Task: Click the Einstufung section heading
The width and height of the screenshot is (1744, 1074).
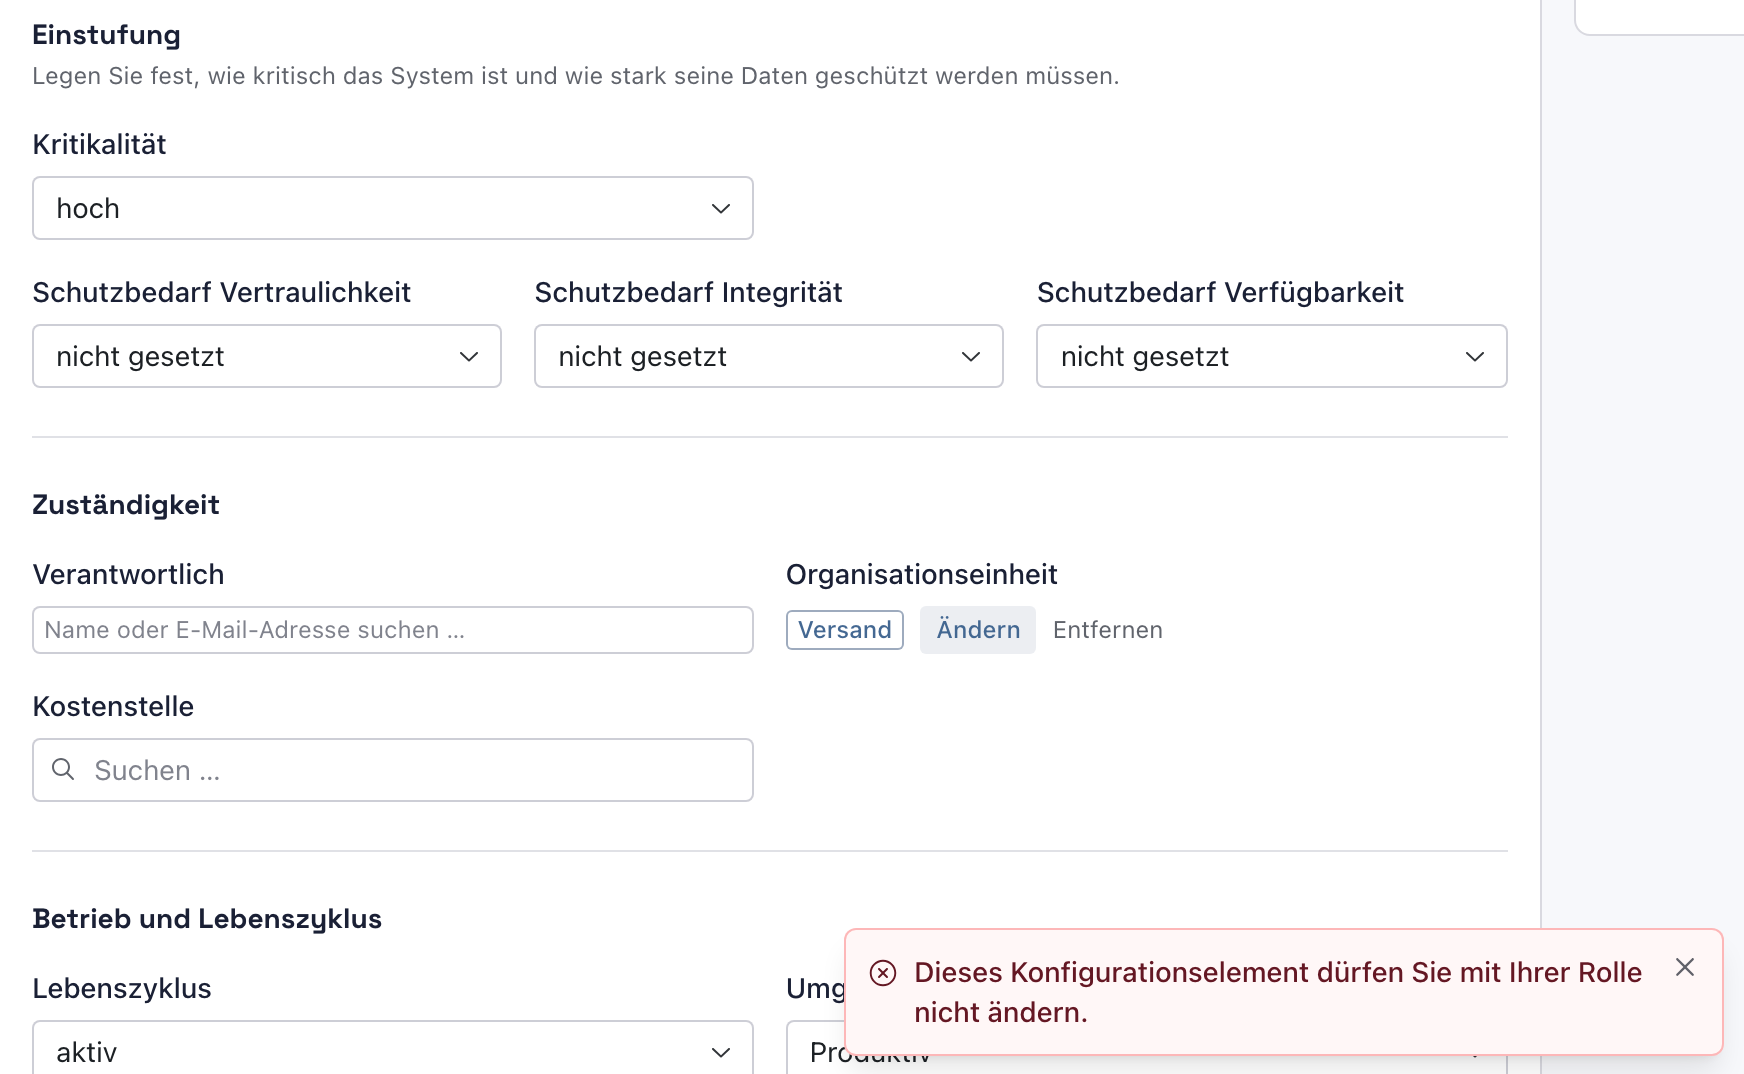Action: pos(107,35)
